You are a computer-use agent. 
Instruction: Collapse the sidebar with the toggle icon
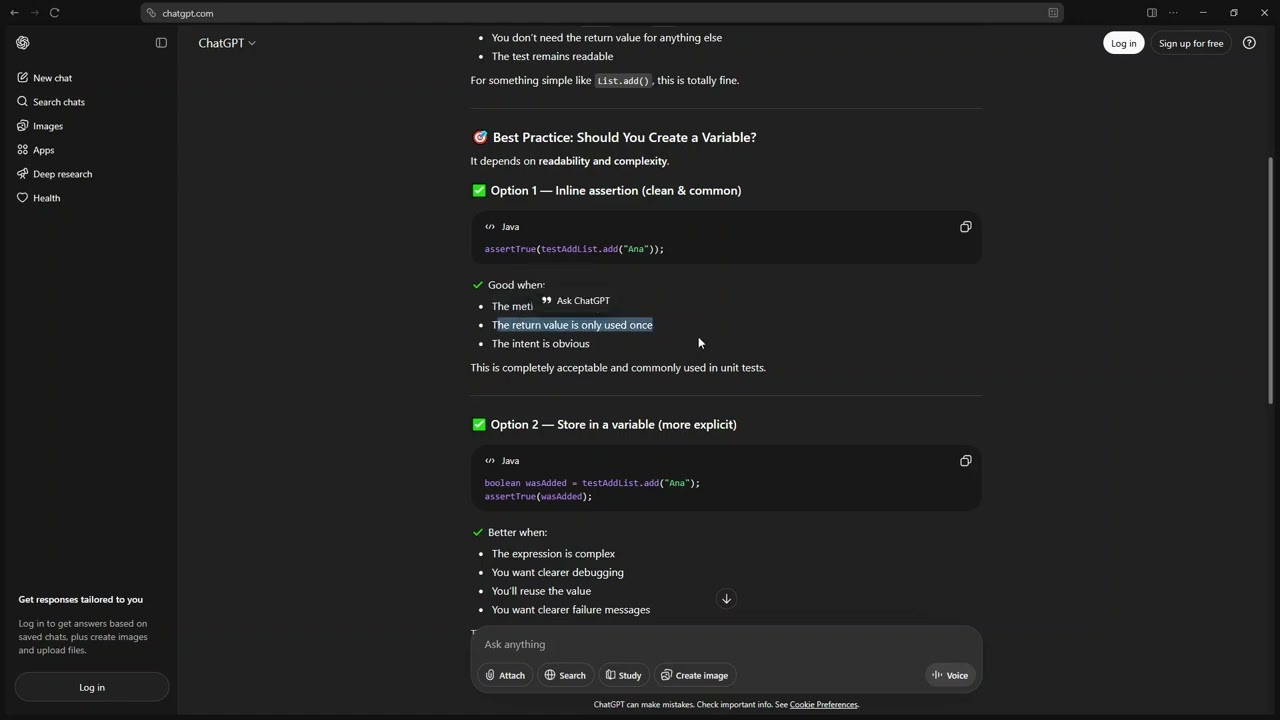(161, 43)
